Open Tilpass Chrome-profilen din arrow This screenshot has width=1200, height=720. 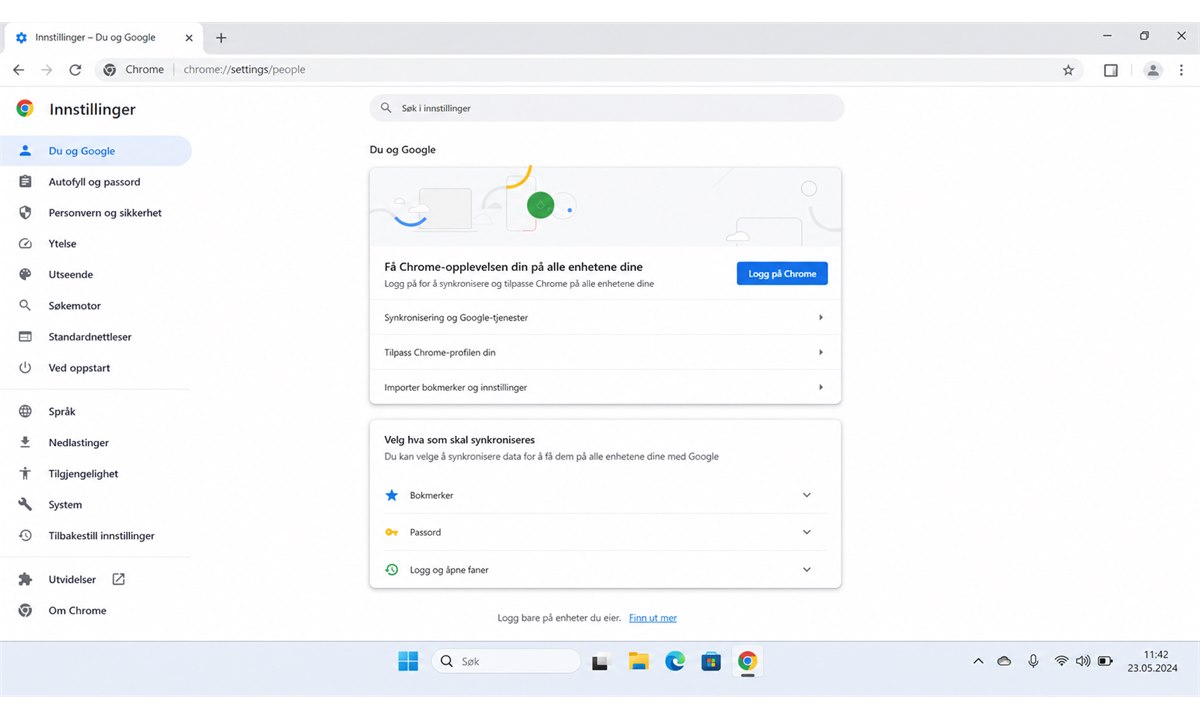tap(821, 352)
